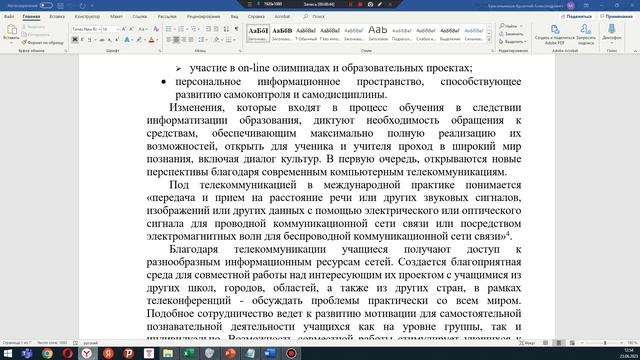
Task: Switch to the Макет ribbon tab
Action: point(116,16)
